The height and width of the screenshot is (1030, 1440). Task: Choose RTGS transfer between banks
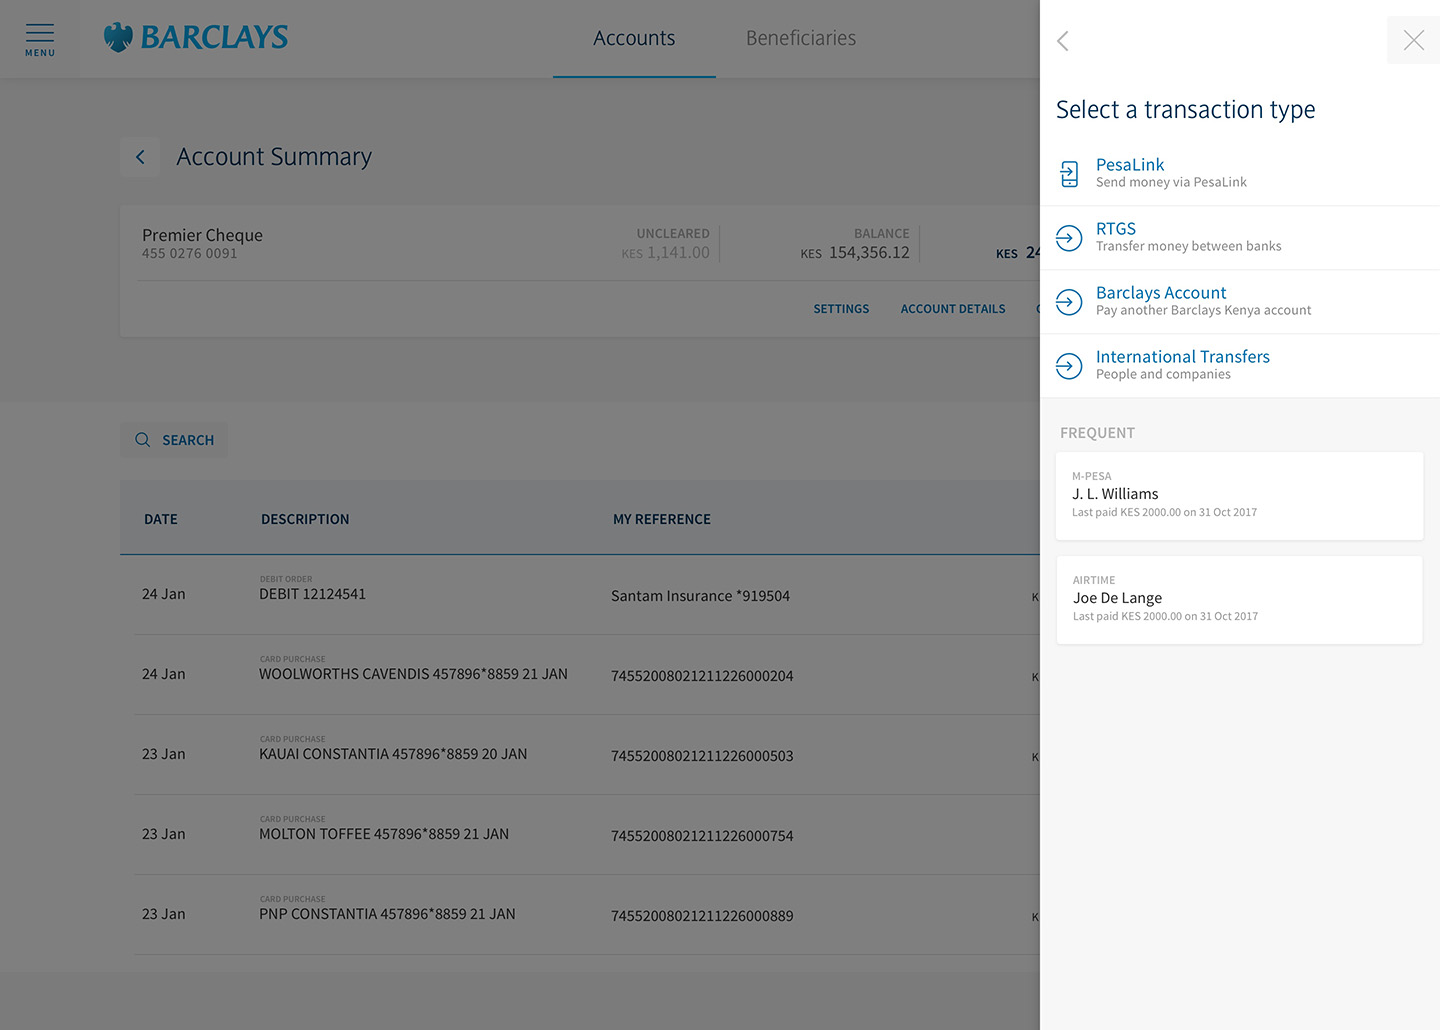(x=1240, y=238)
